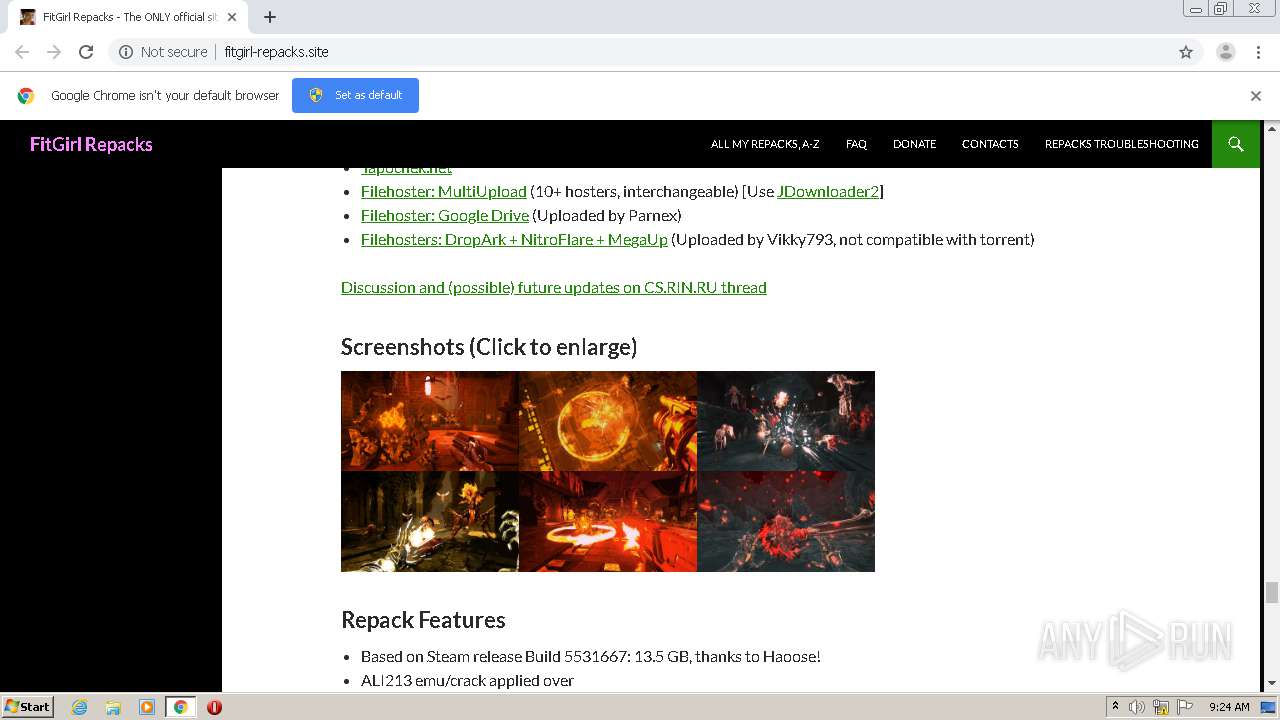1280x720 pixels.
Task: Launch Internet Explorer from the taskbar
Action: pyautogui.click(x=80, y=707)
